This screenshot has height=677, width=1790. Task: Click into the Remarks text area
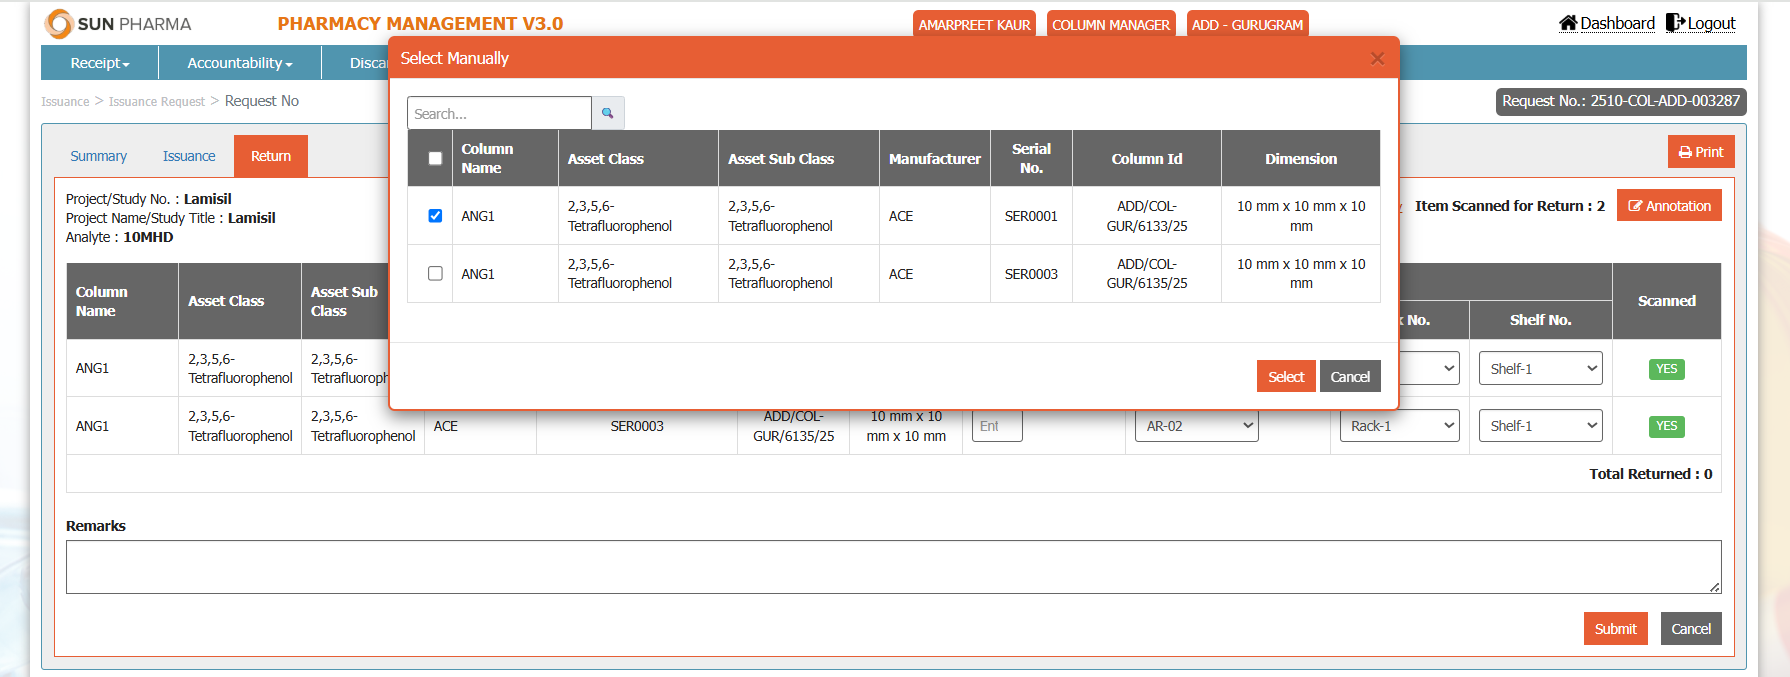click(x=892, y=567)
